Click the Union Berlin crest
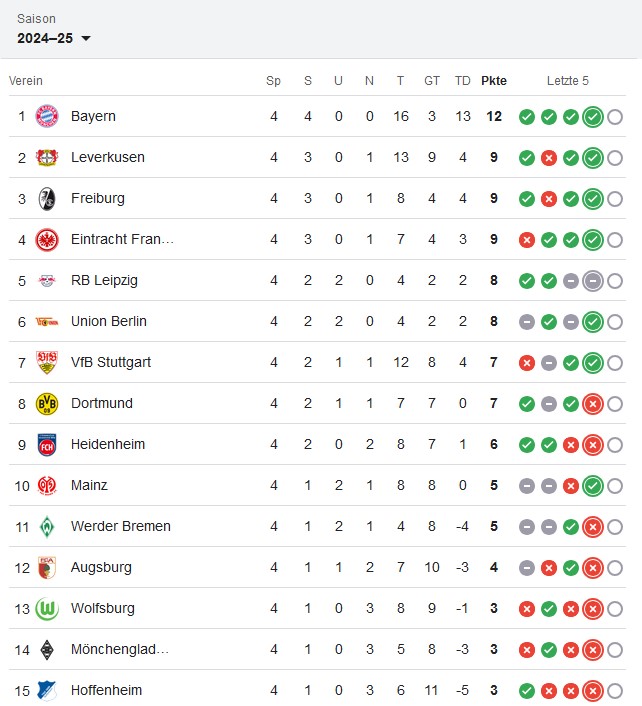 47,321
